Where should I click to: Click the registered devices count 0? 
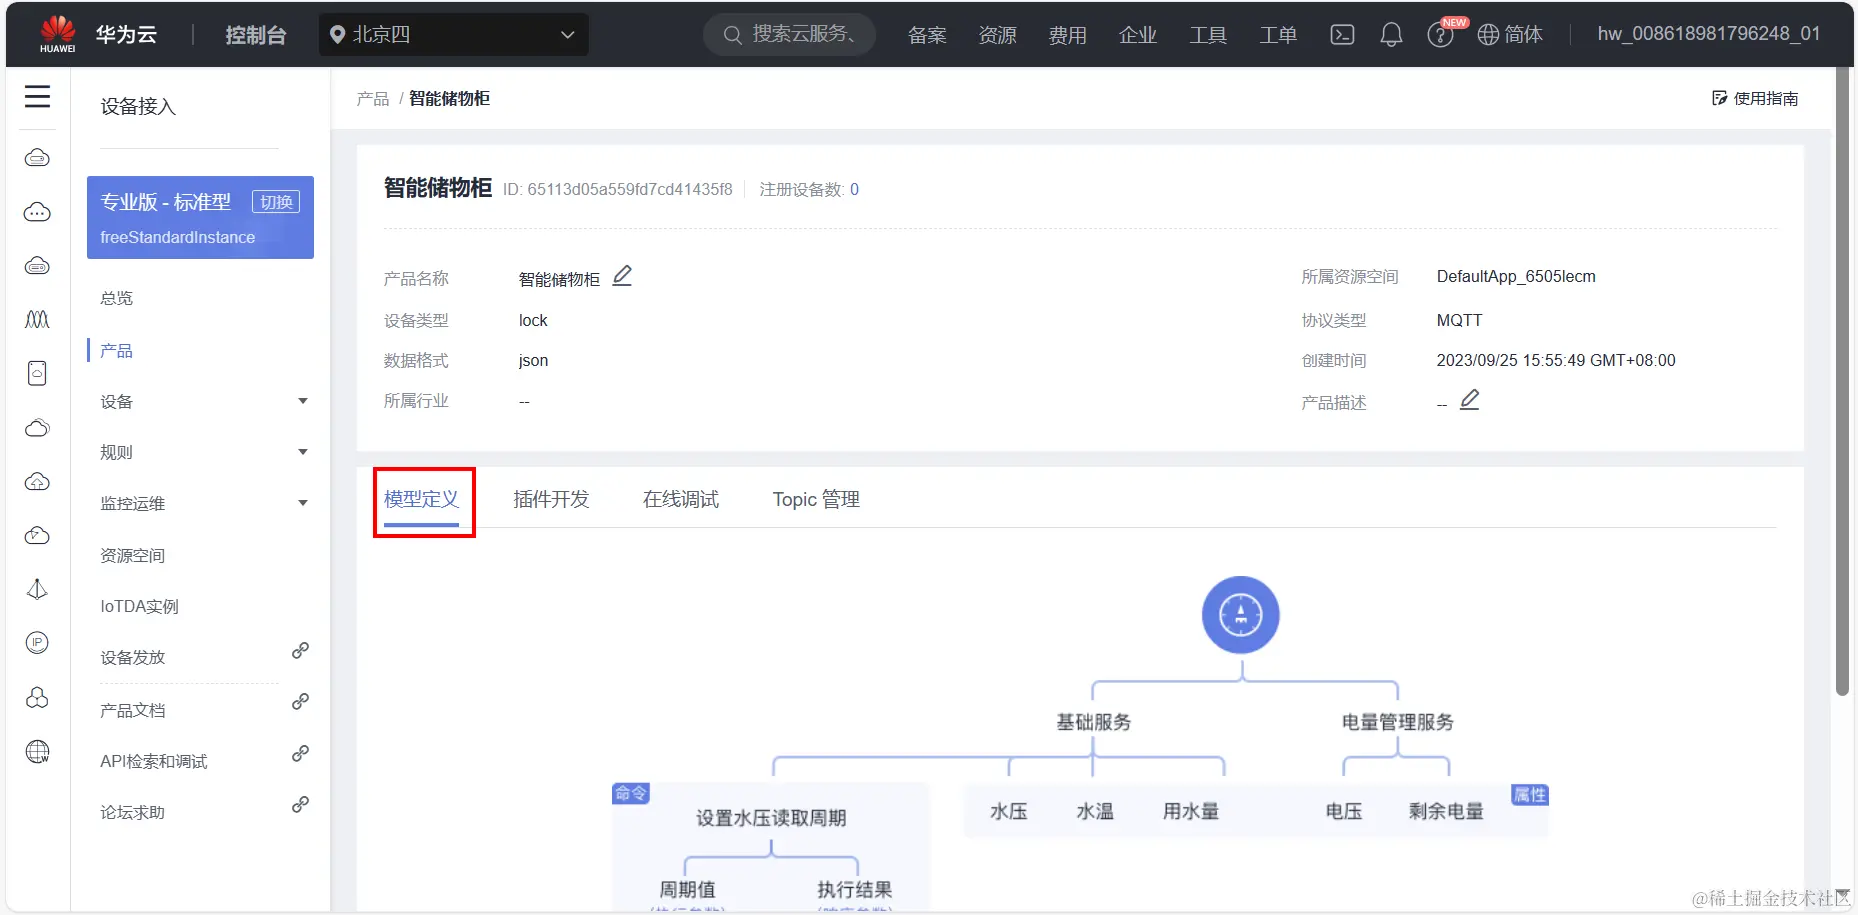coord(854,190)
